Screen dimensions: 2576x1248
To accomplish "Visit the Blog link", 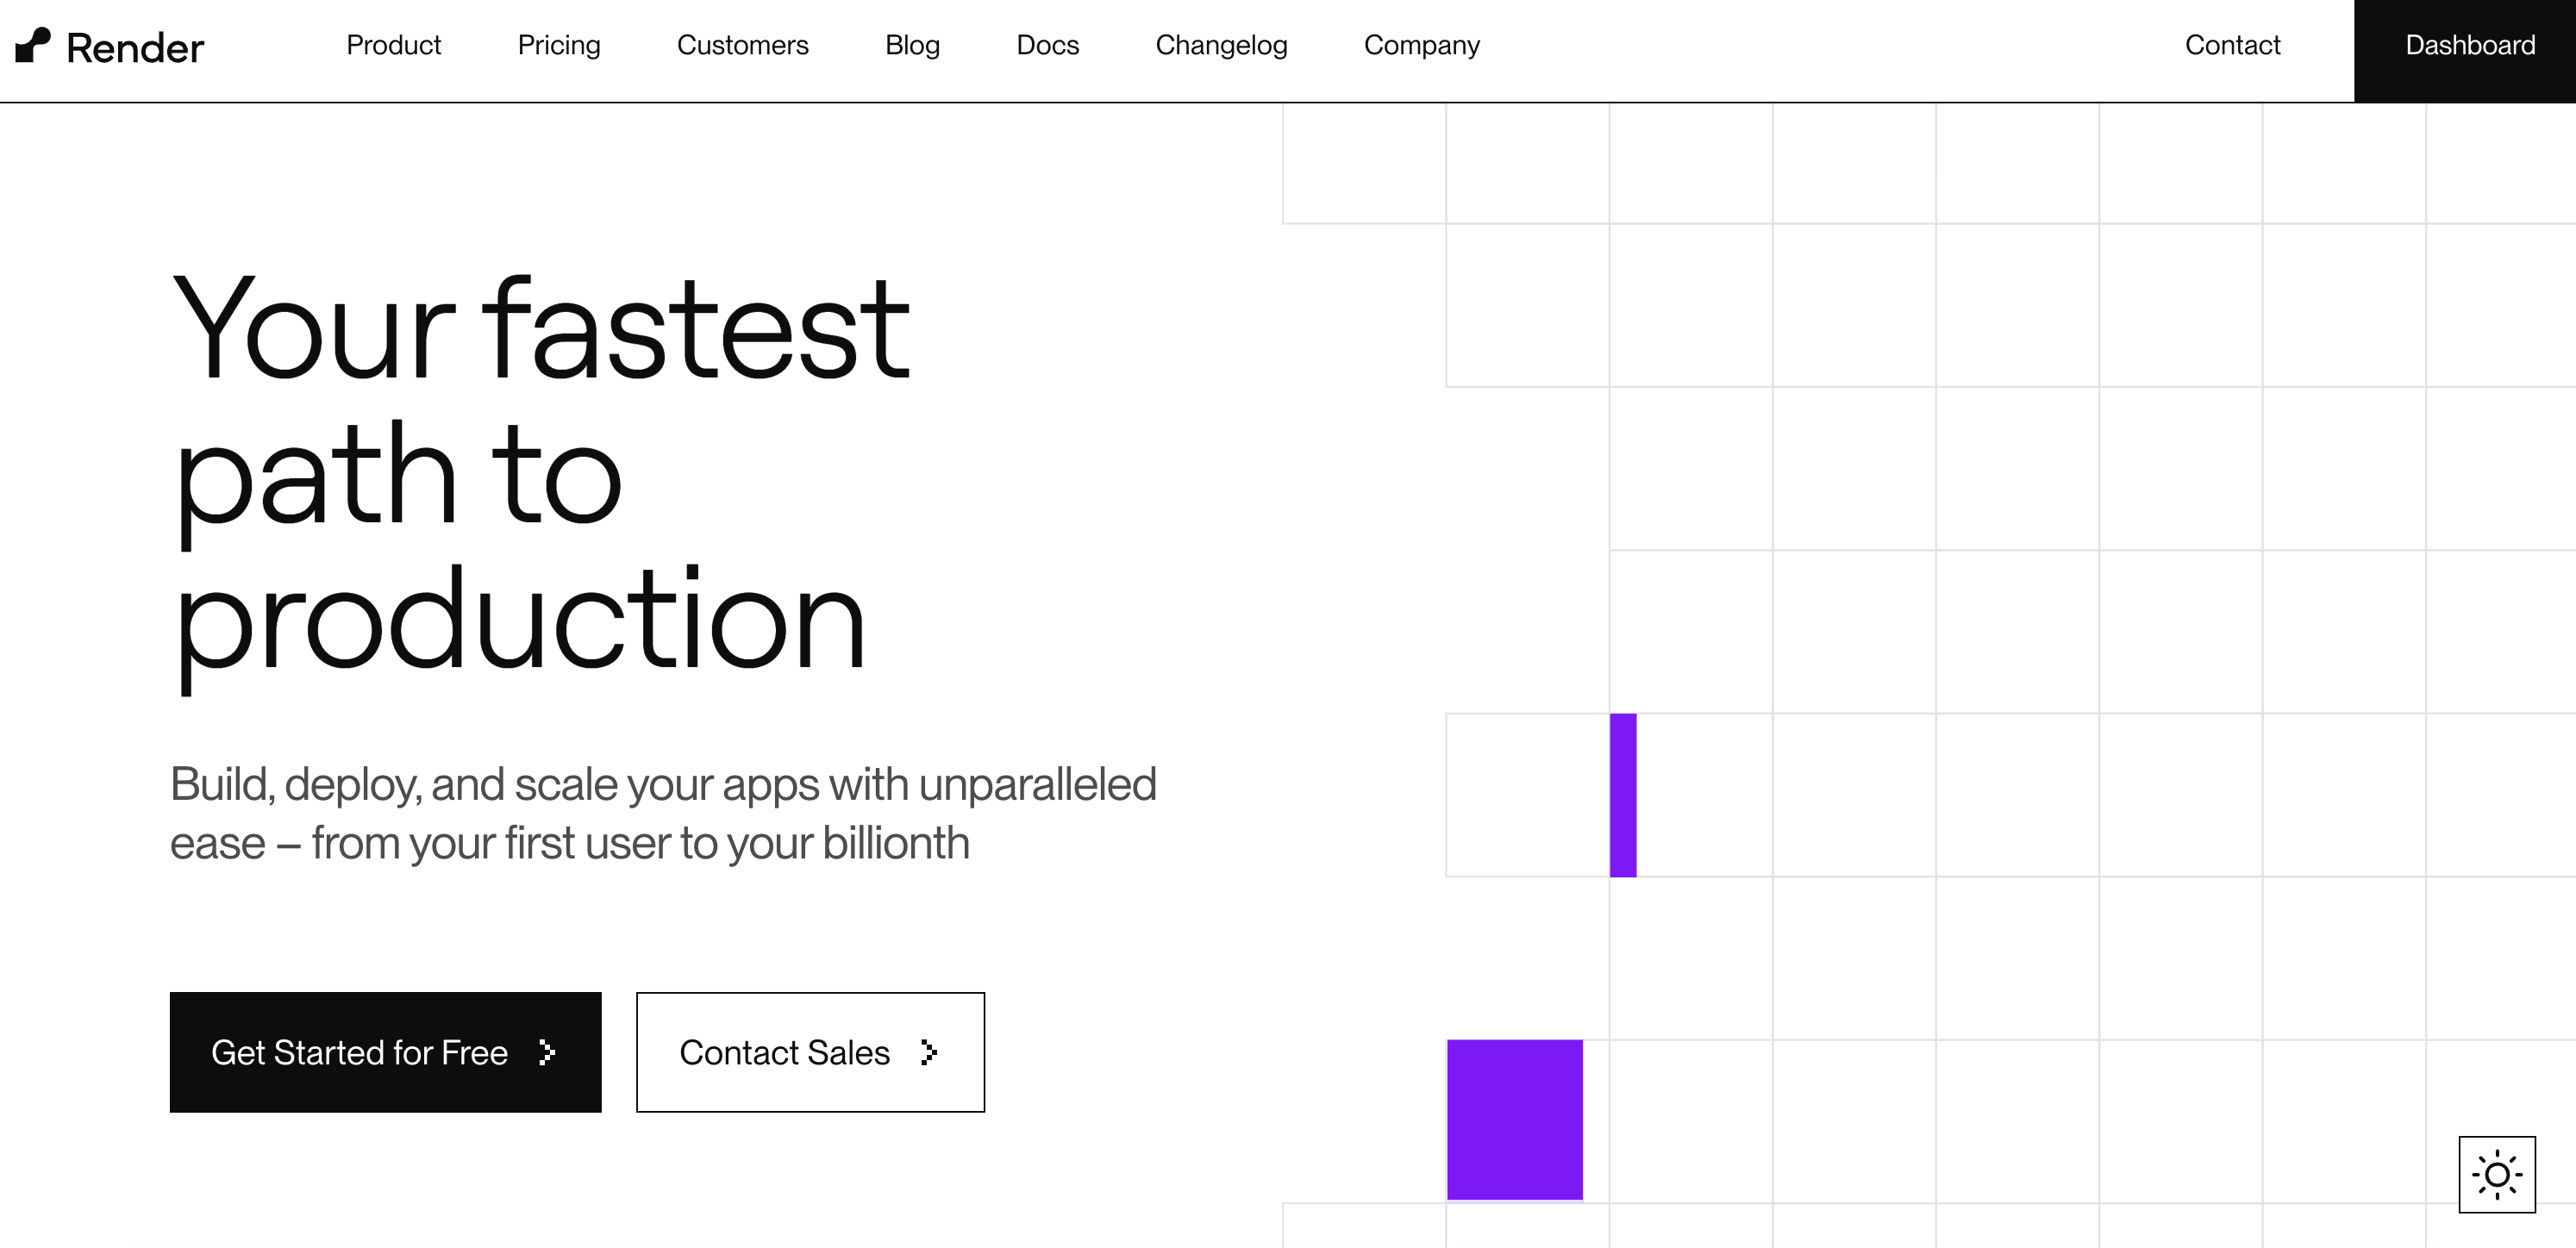I will coord(912,45).
